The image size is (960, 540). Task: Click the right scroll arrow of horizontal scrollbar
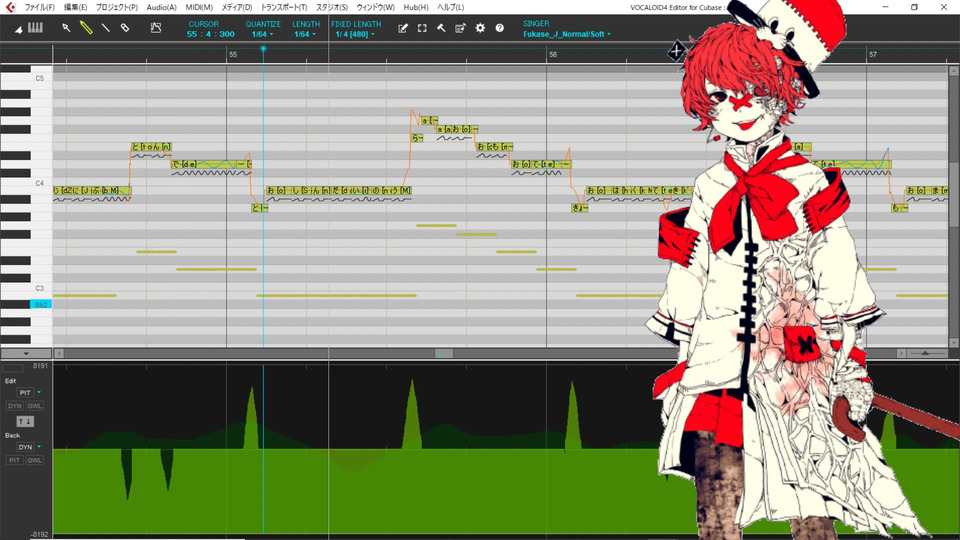(x=901, y=353)
